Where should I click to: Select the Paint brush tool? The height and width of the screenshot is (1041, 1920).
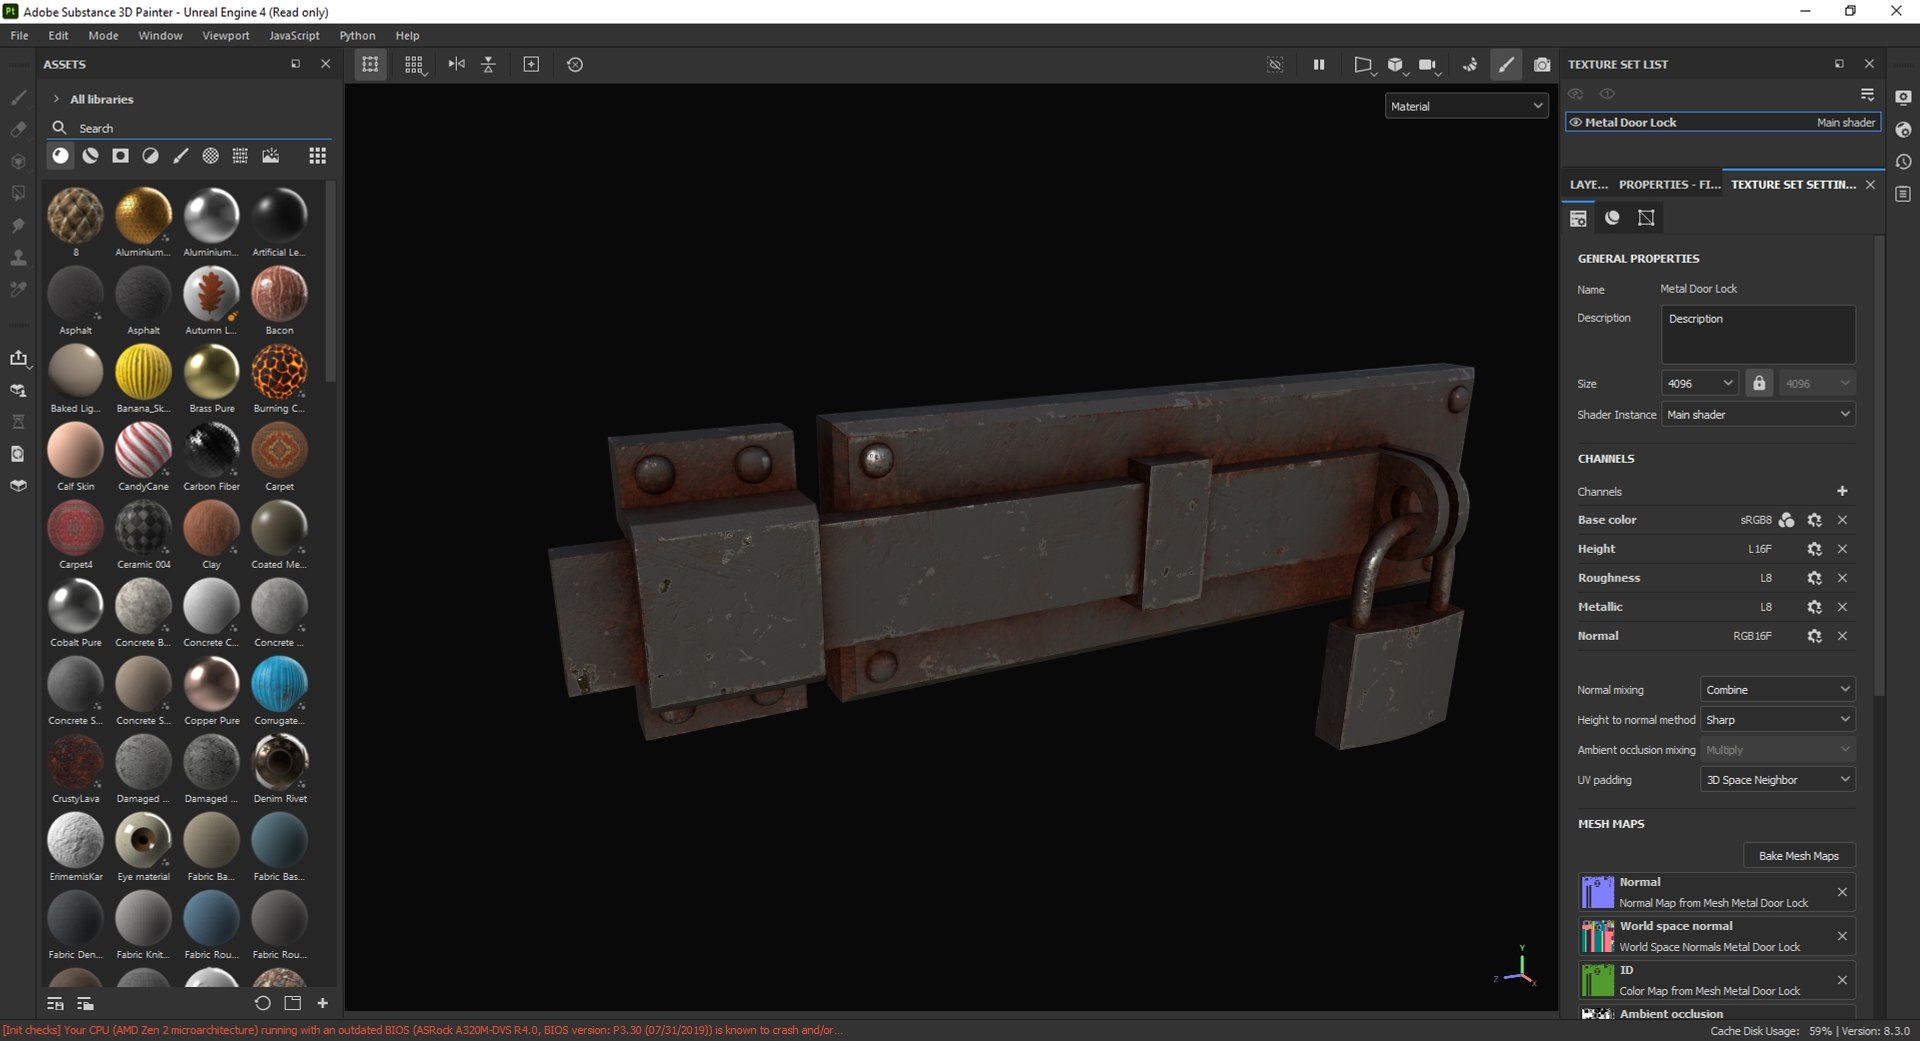tap(18, 98)
